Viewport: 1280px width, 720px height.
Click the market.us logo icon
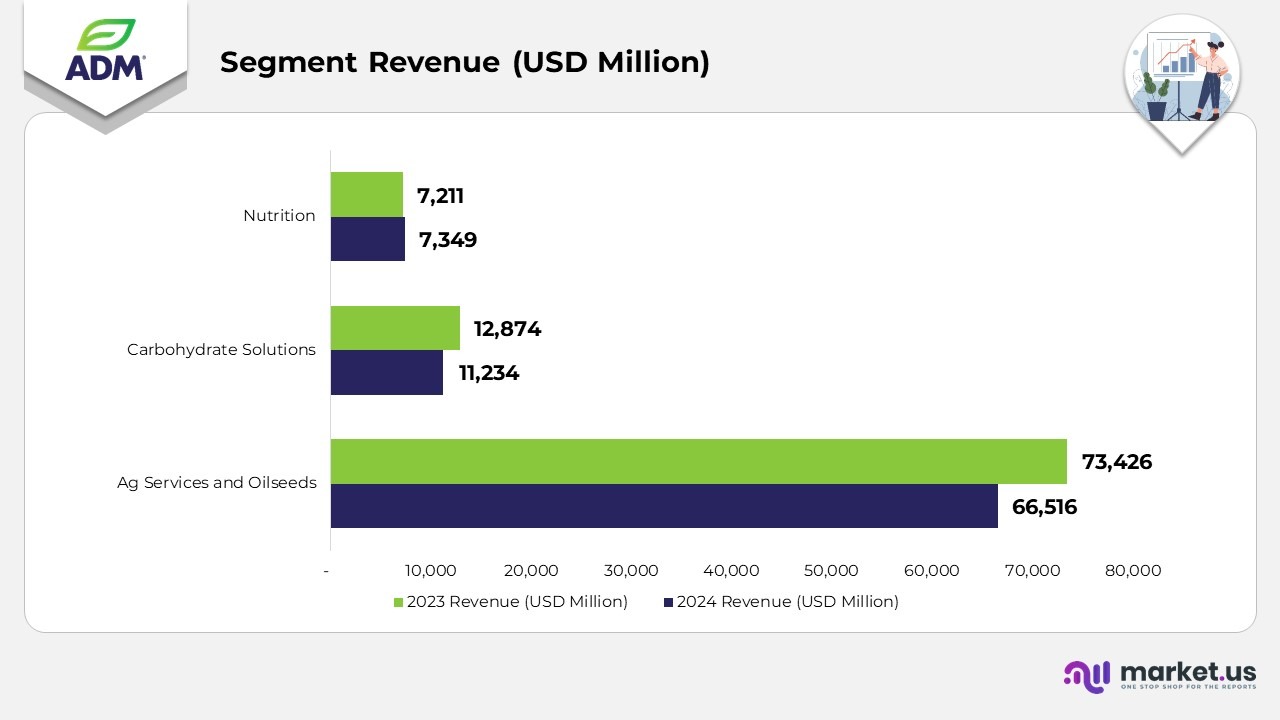coord(1086,676)
